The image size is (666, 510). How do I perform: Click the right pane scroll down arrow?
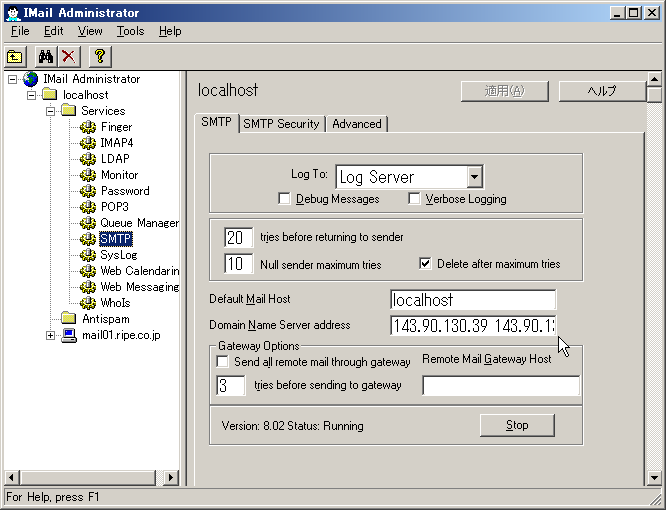654,478
